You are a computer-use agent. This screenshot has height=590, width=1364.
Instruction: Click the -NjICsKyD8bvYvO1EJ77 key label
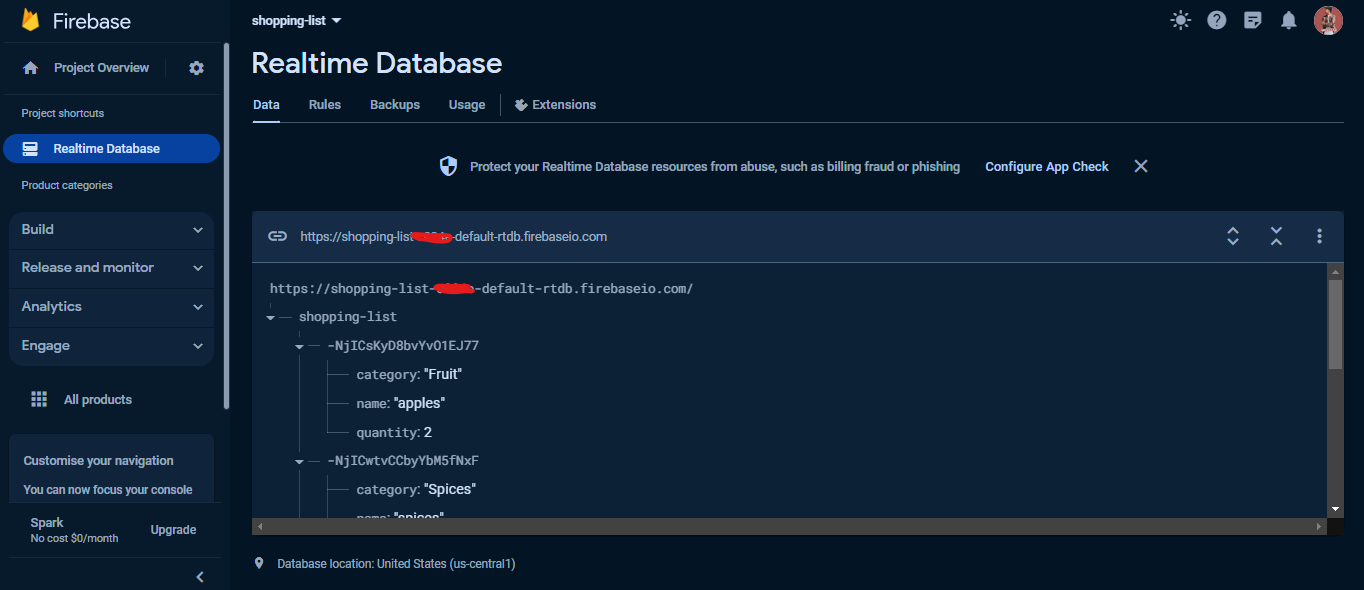coord(403,346)
